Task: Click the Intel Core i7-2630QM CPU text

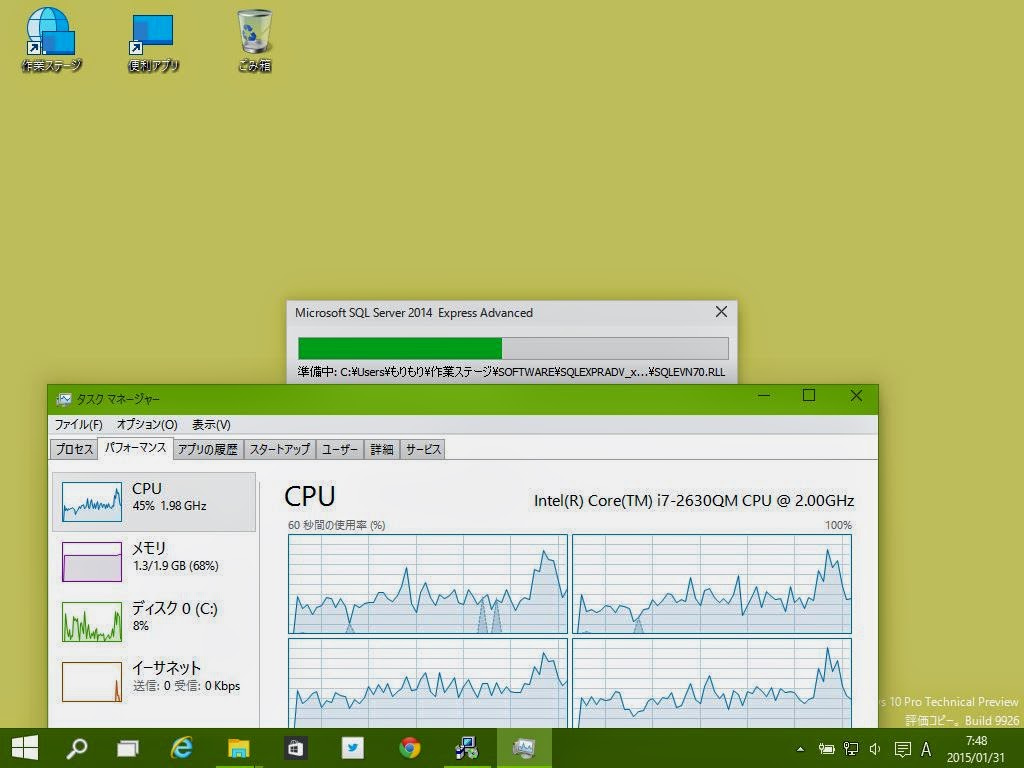Action: click(694, 501)
